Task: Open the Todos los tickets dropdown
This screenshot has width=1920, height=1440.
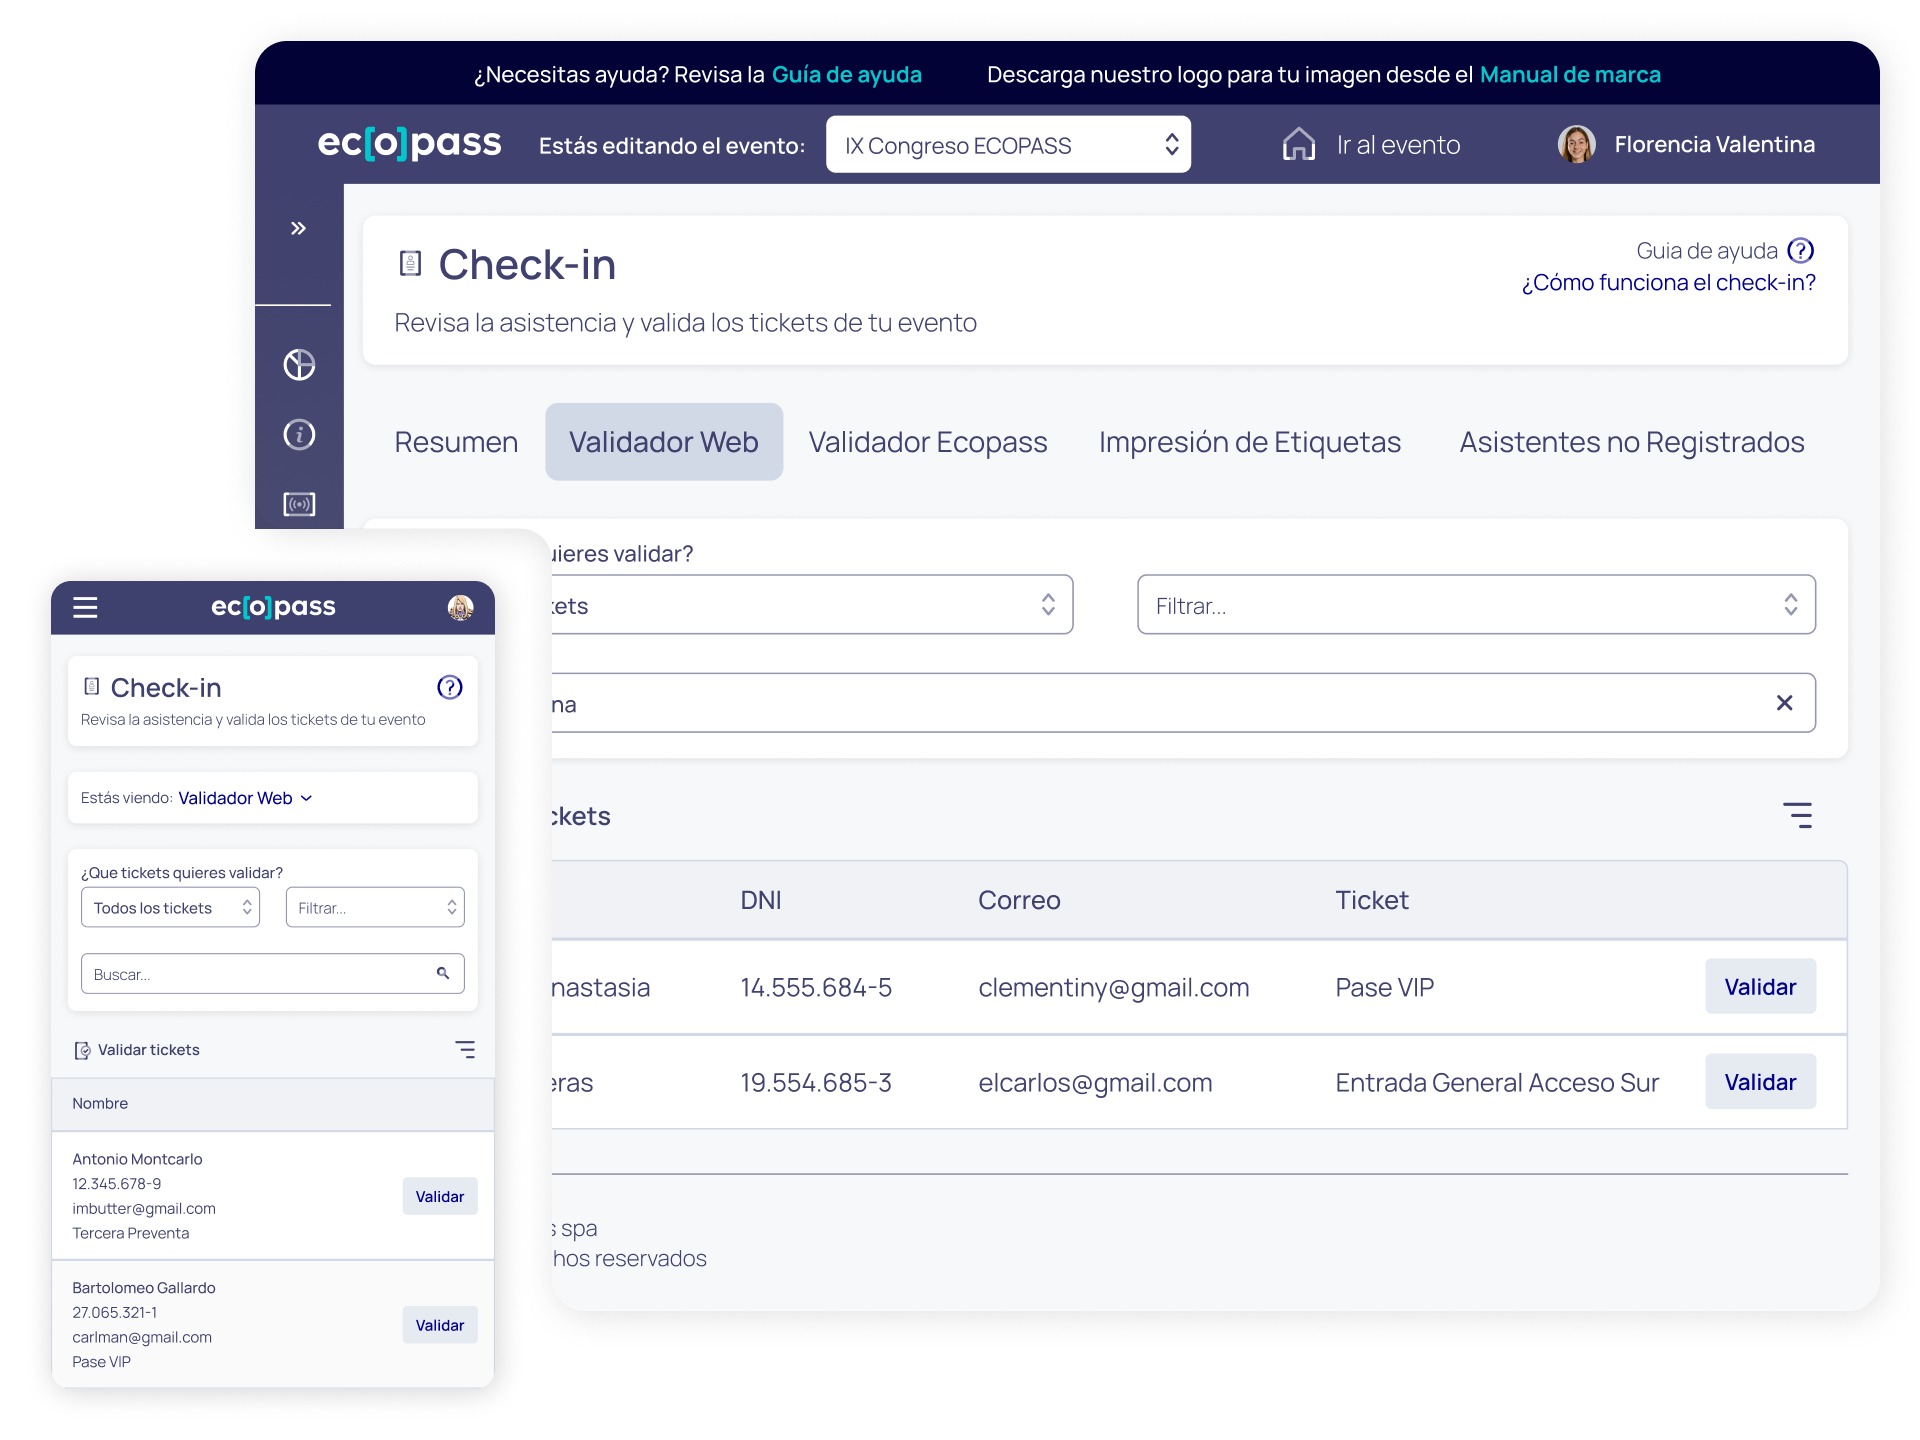Action: coord(170,907)
